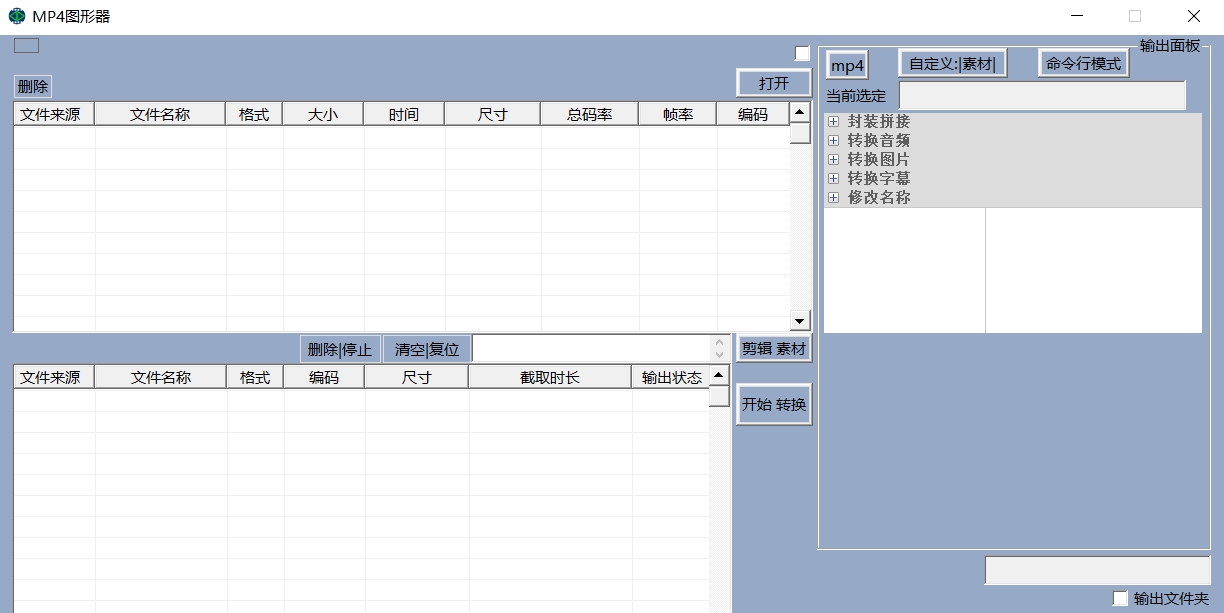The width and height of the screenshot is (1224, 613).
Task: Expand the 转换音频 tree node
Action: point(833,141)
